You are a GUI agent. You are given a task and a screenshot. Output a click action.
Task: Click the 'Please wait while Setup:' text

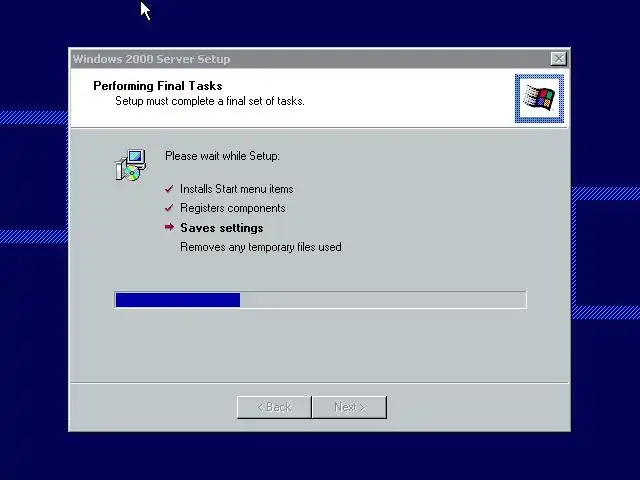(222, 156)
